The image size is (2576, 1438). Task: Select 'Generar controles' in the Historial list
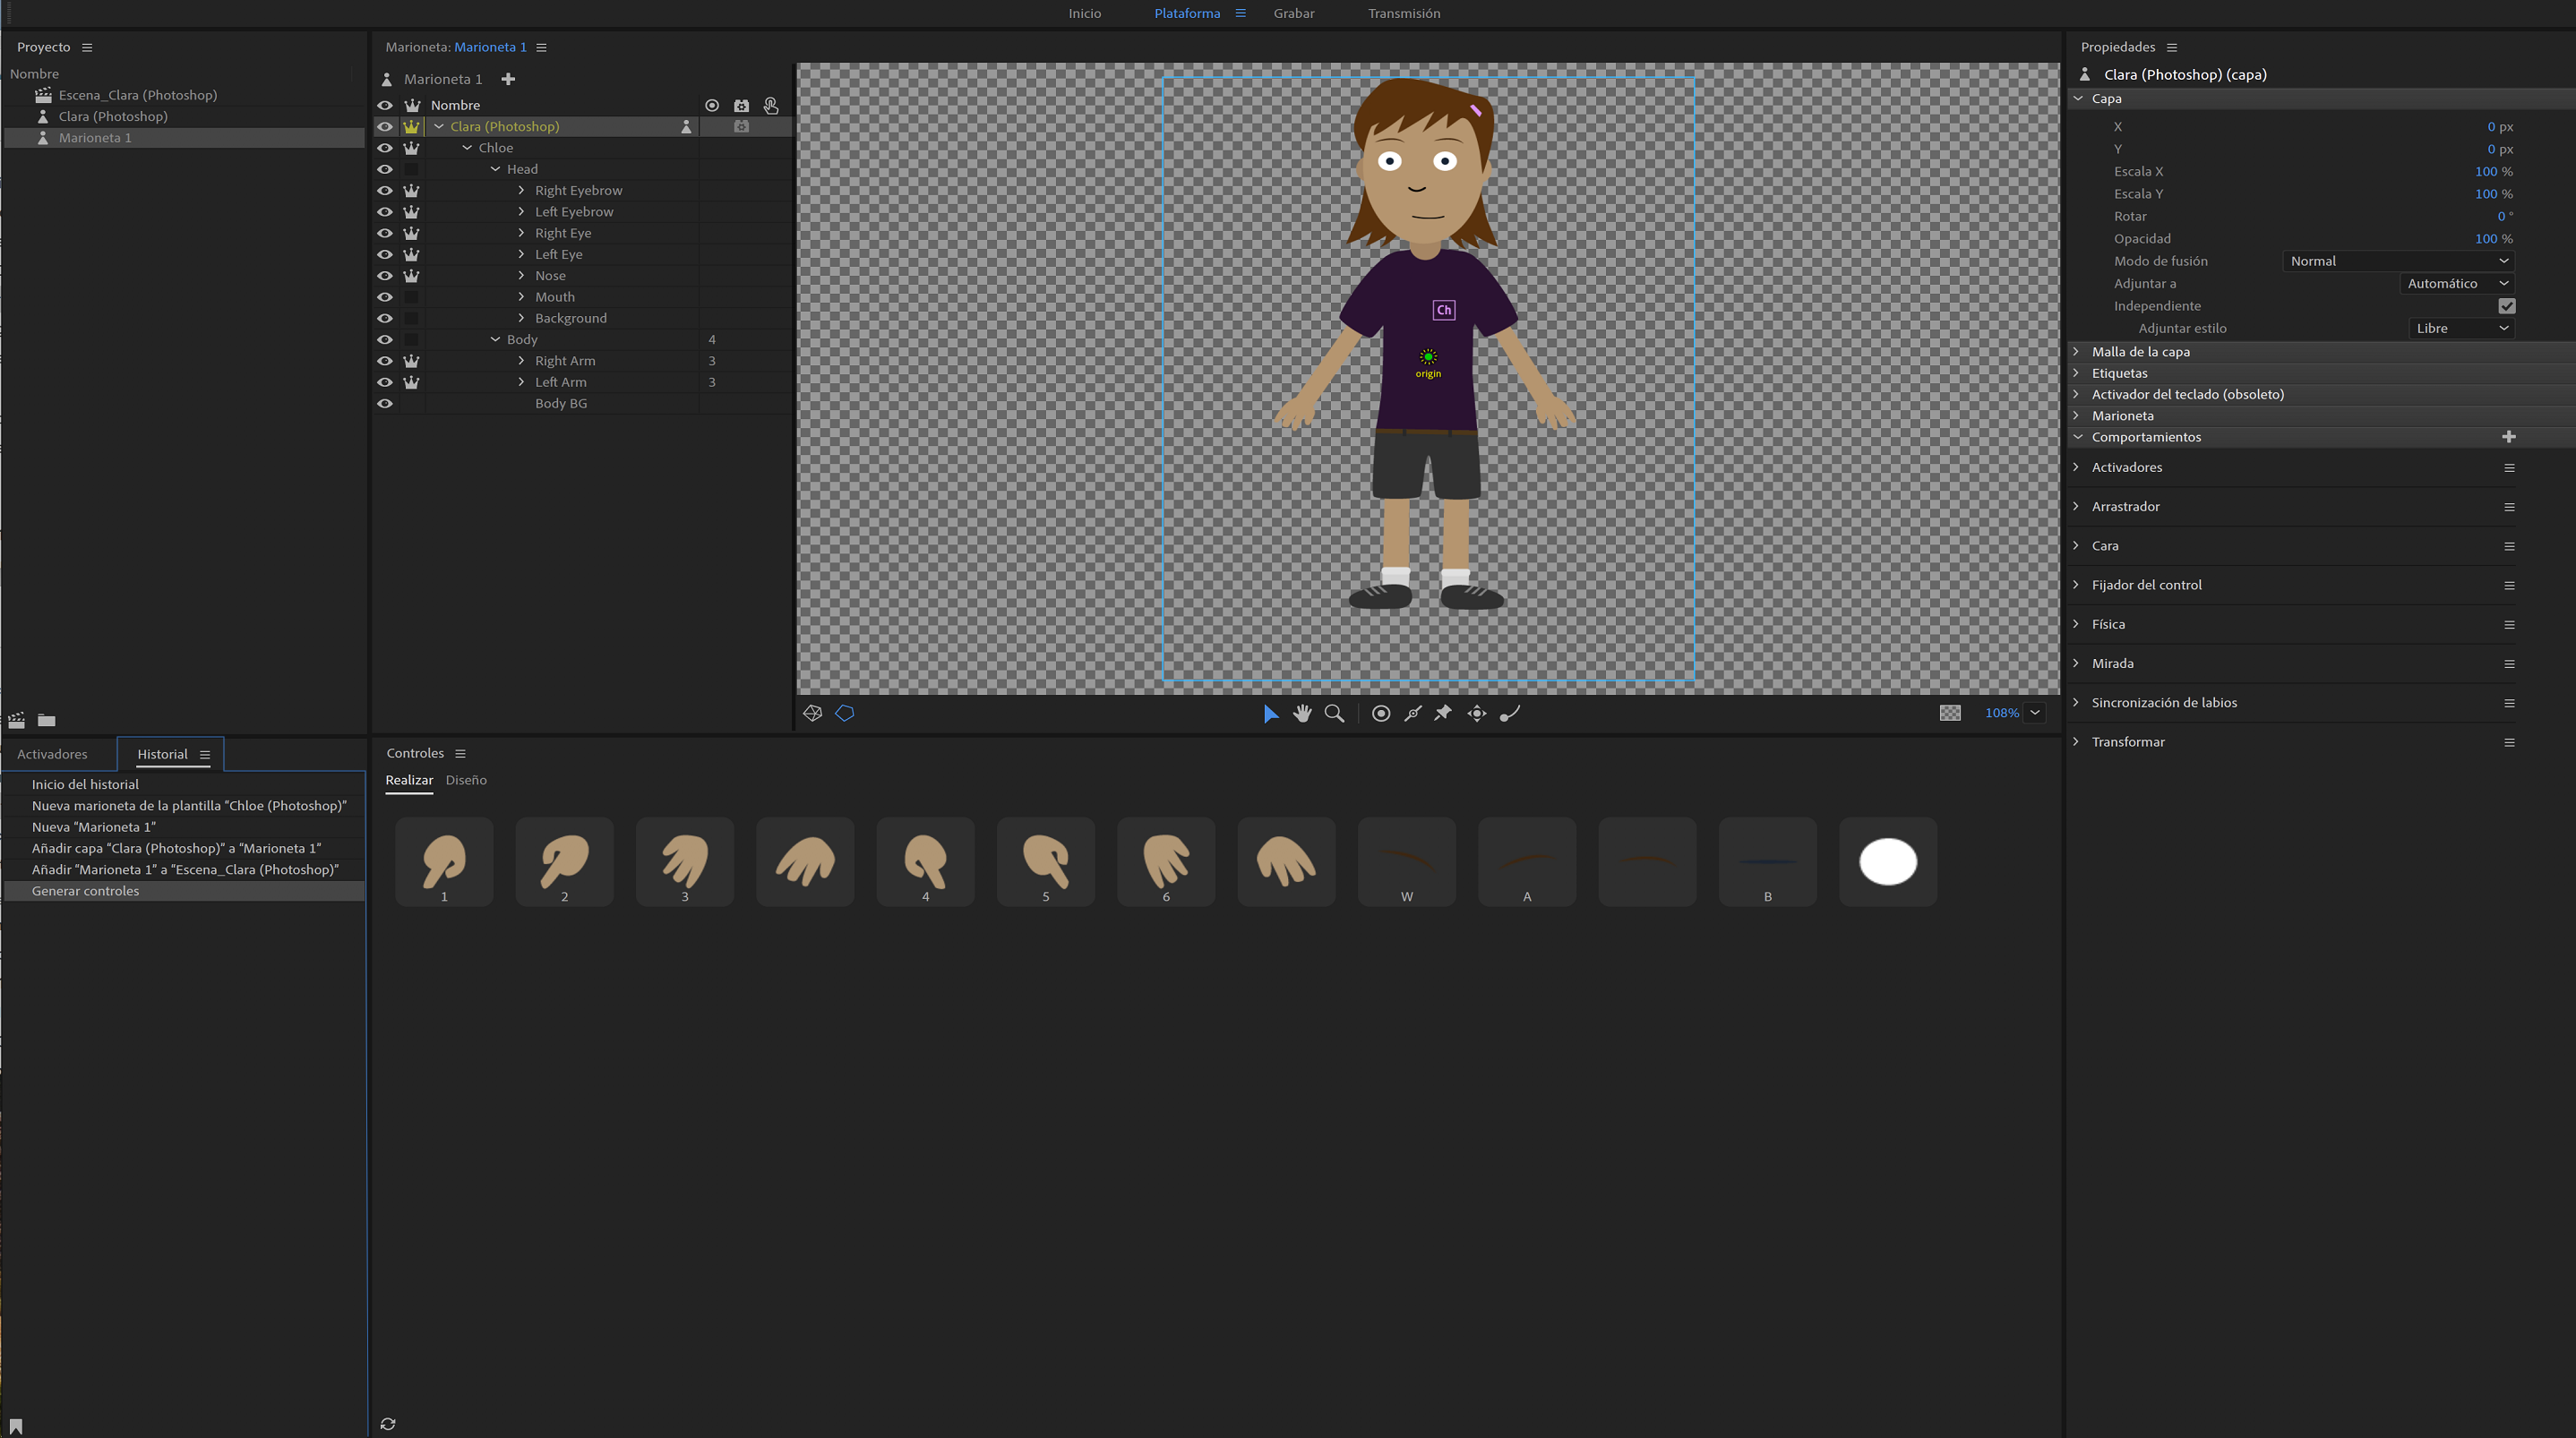(86, 890)
